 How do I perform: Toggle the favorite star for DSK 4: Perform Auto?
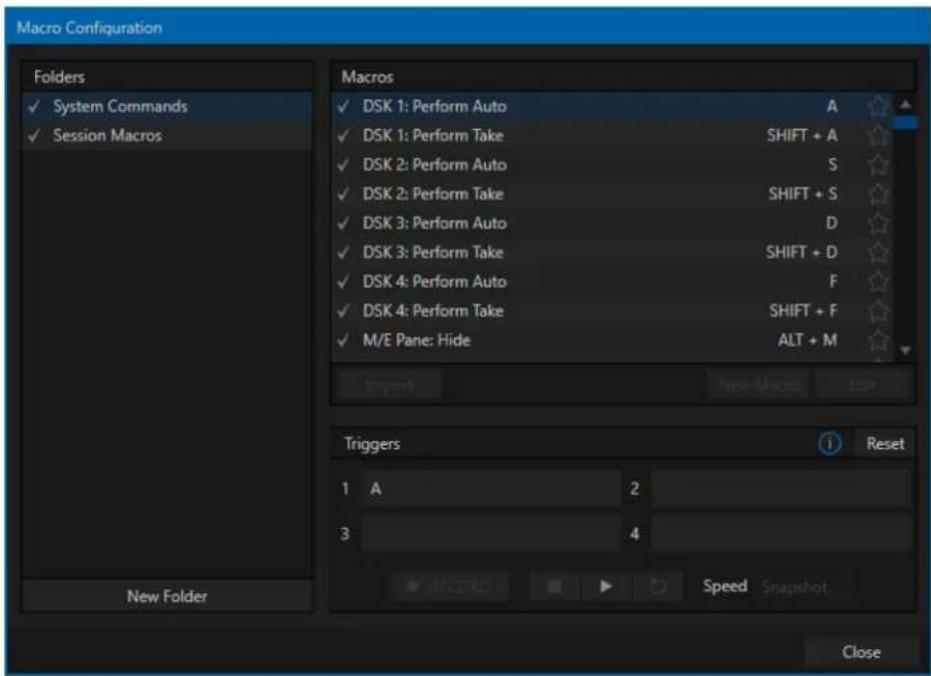(878, 281)
